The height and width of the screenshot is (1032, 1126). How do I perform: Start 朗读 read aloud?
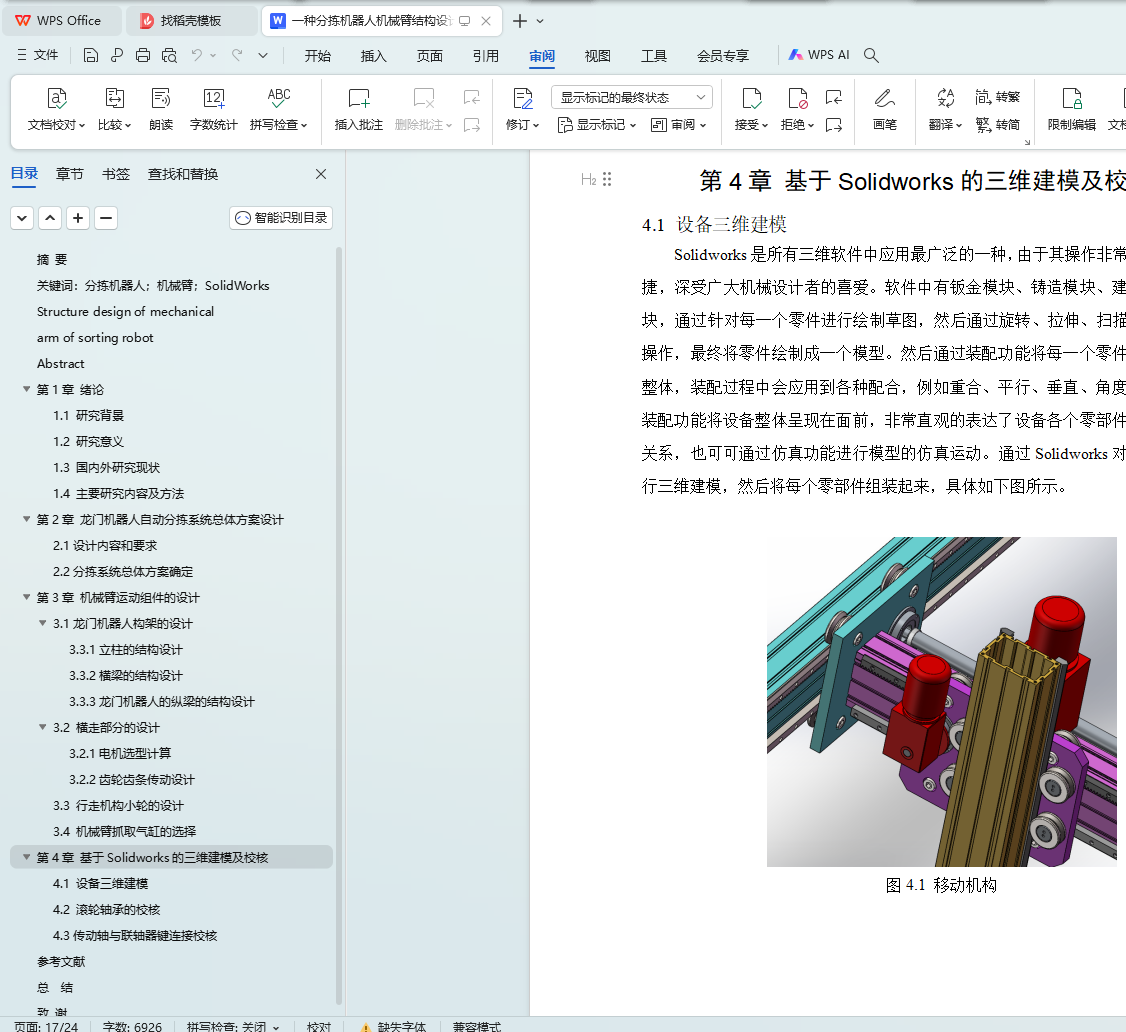[x=161, y=109]
